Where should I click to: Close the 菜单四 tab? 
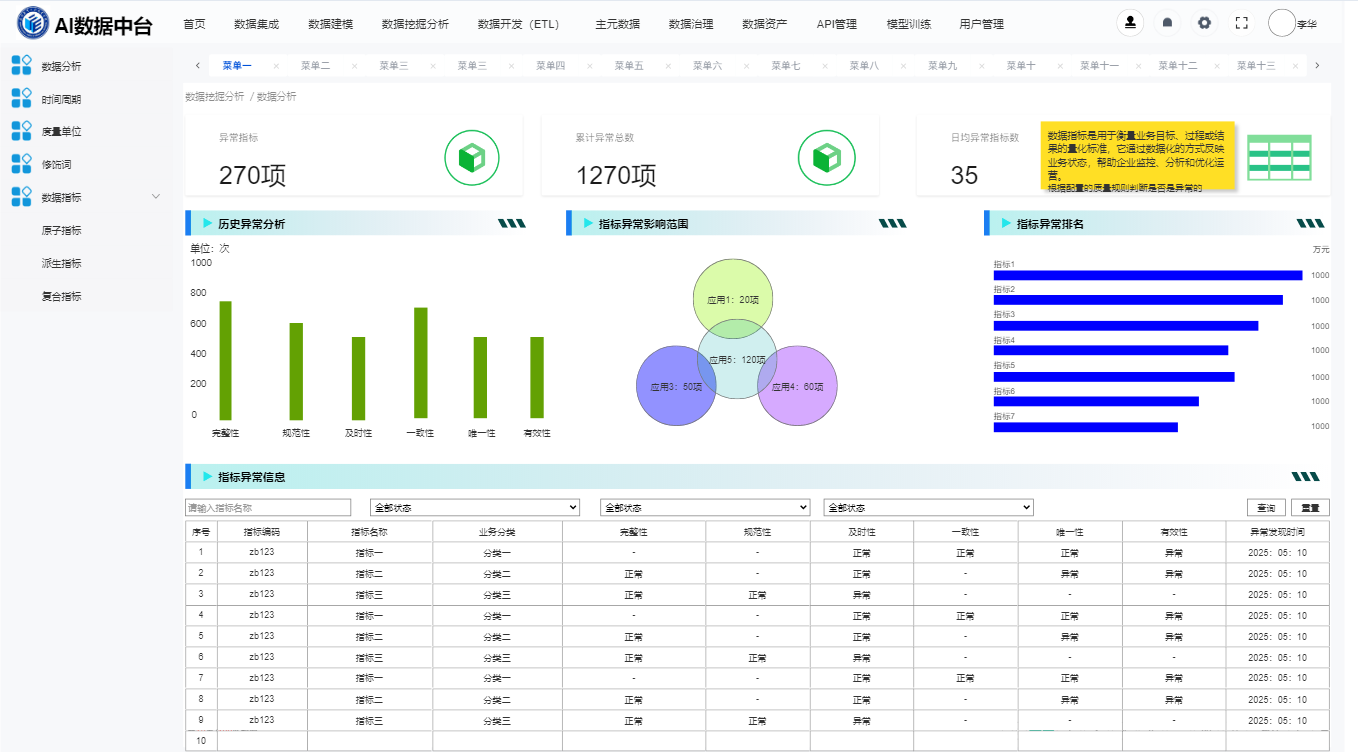590,66
